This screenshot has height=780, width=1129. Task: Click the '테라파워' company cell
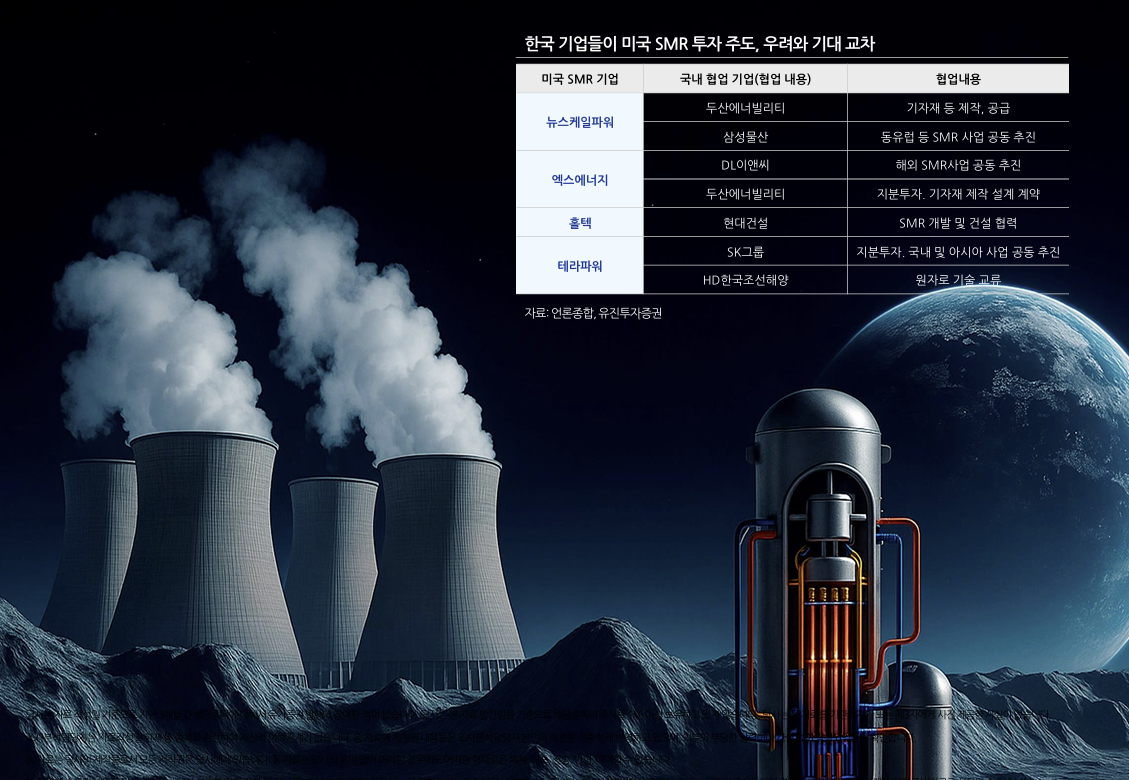click(x=579, y=266)
